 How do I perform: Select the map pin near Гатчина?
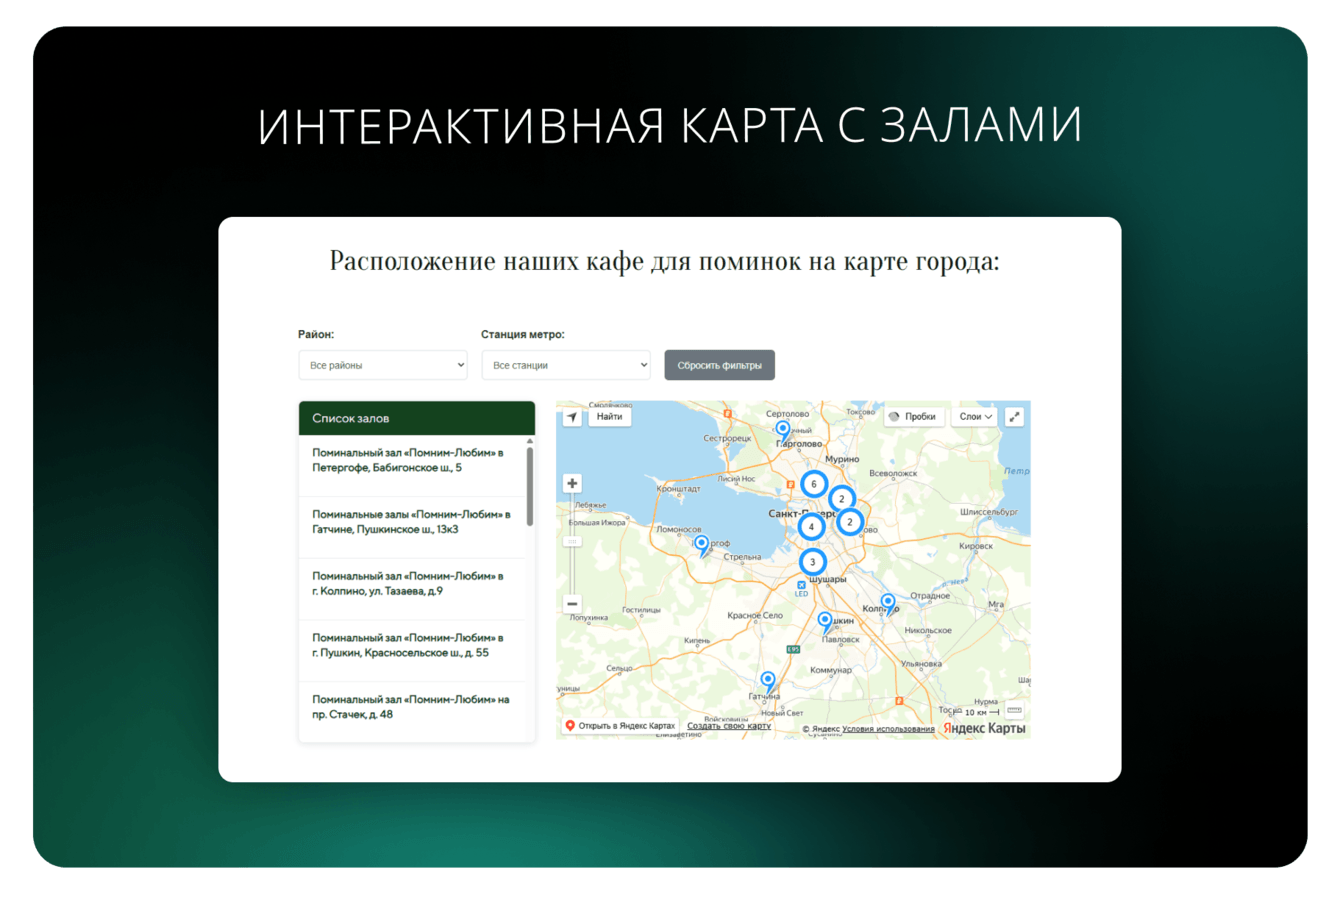coord(767,682)
